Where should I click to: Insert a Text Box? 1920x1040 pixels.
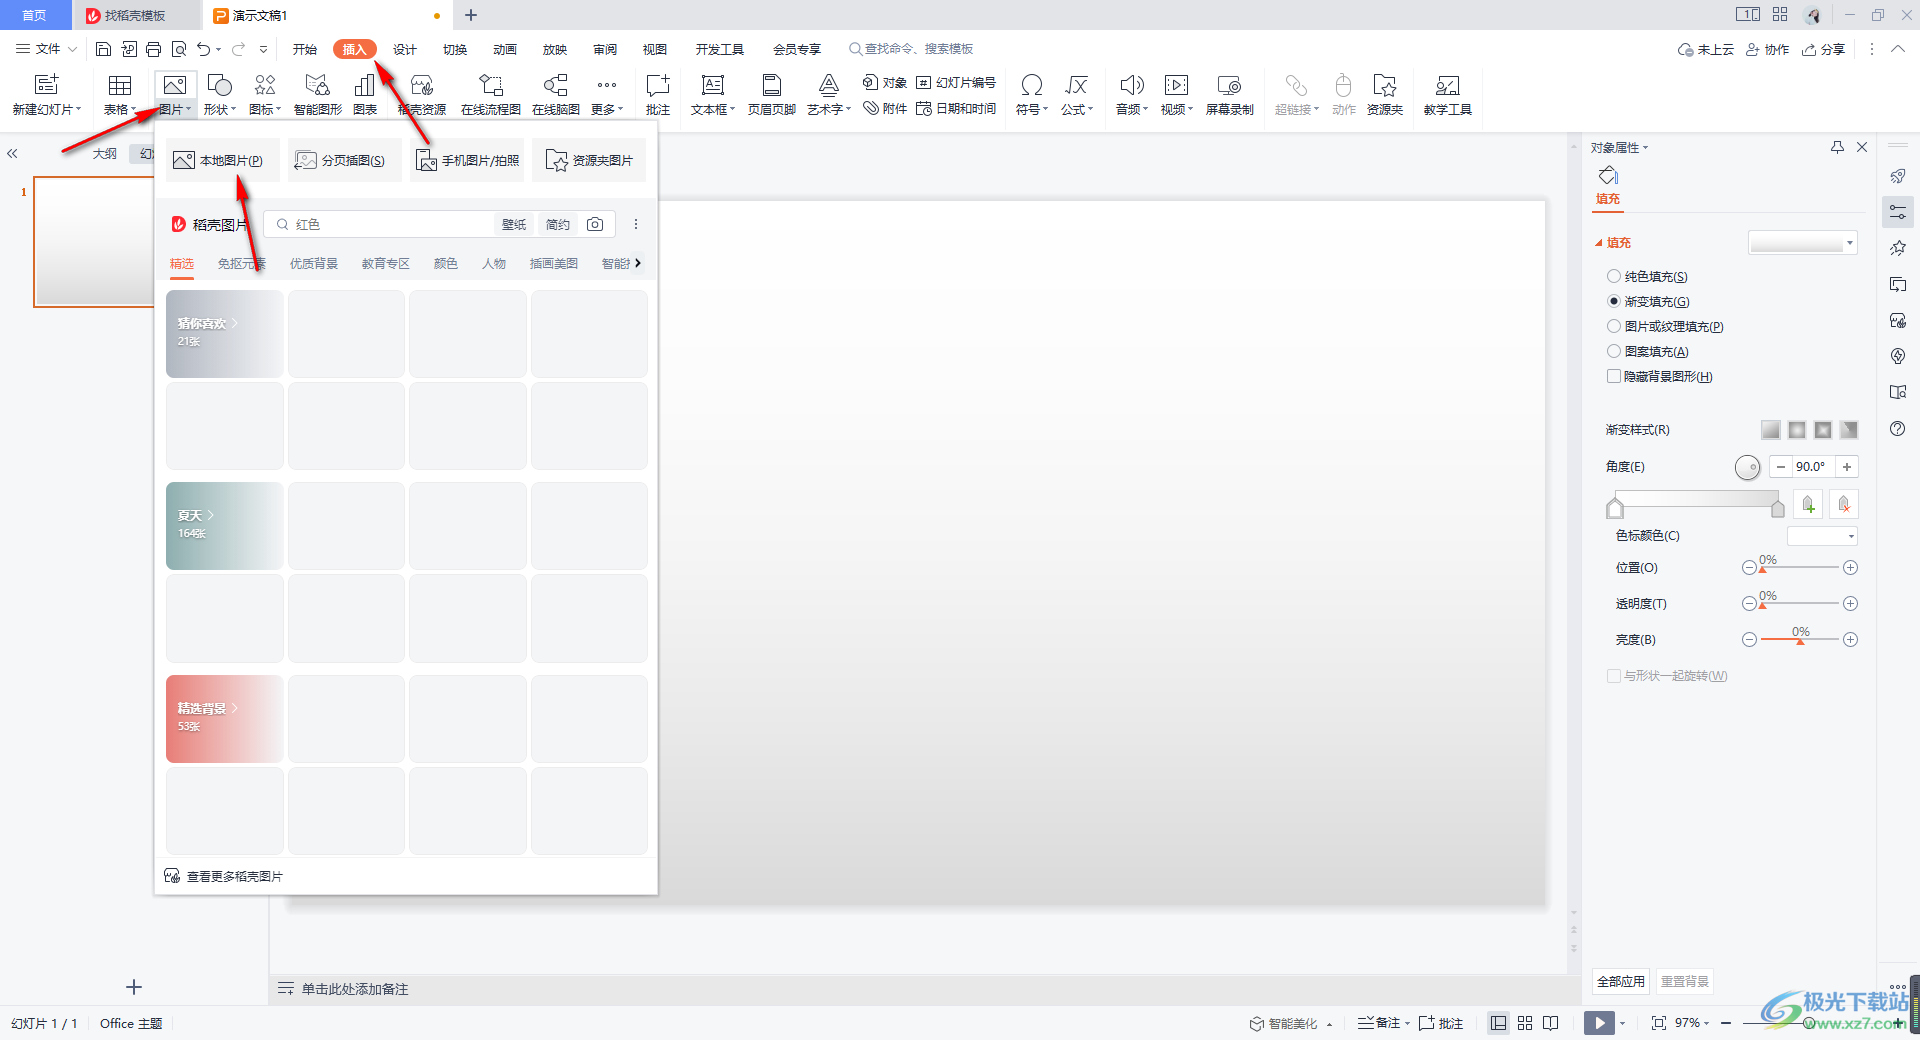tap(713, 94)
